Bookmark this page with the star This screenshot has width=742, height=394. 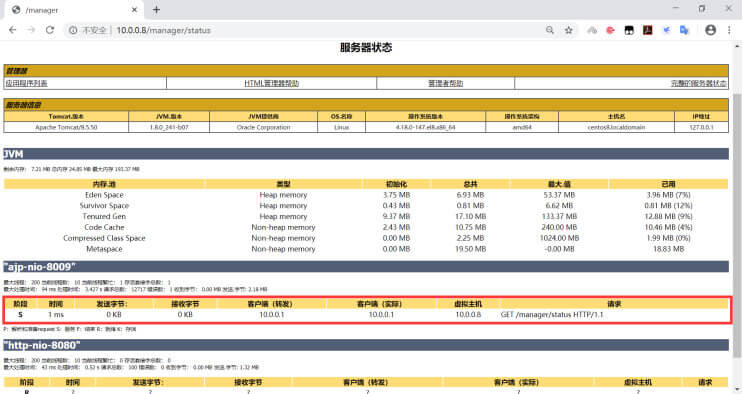(569, 30)
